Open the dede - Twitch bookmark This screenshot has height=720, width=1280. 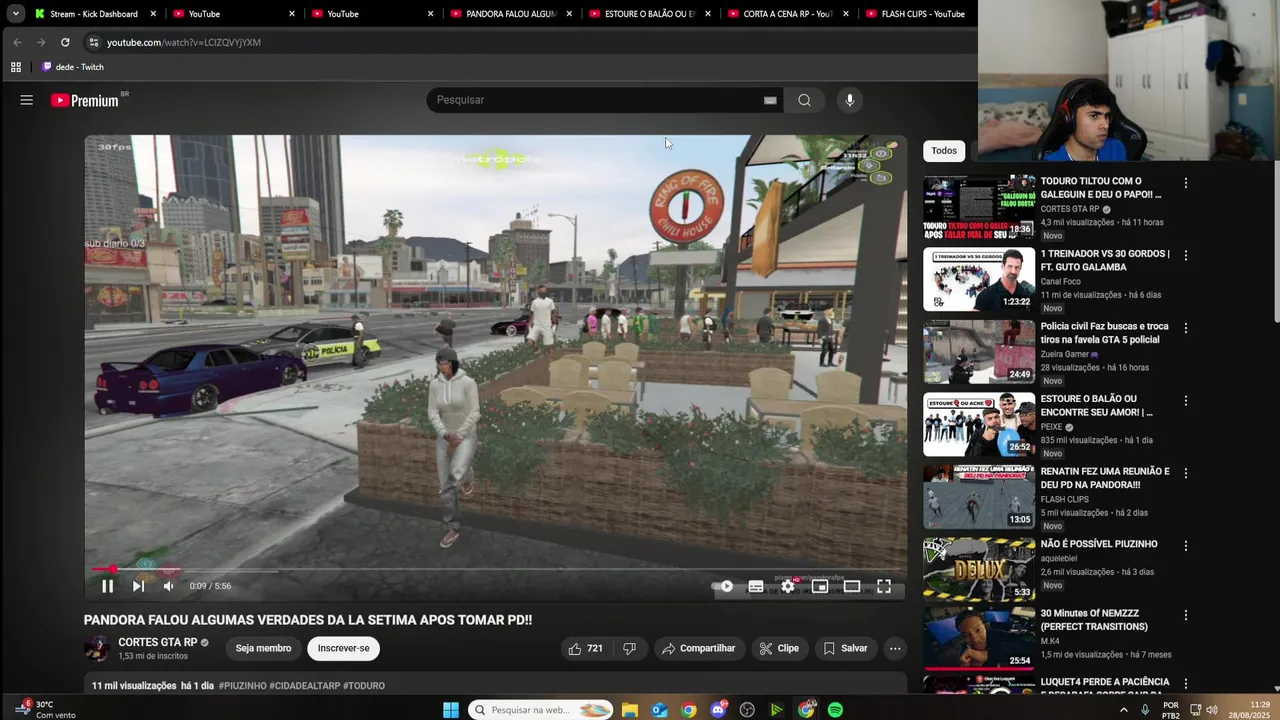[x=72, y=67]
